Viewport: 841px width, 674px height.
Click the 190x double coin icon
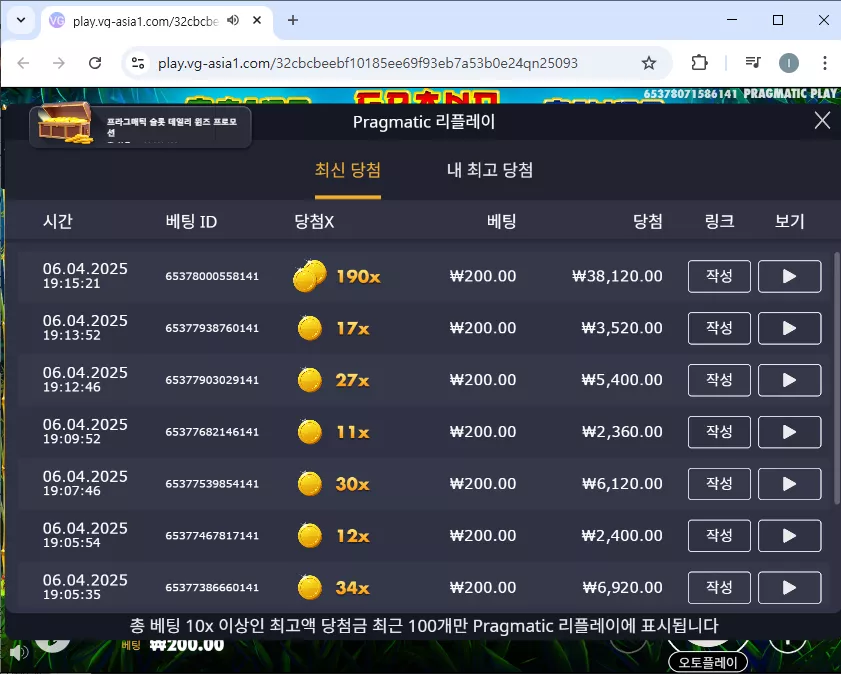click(x=309, y=276)
